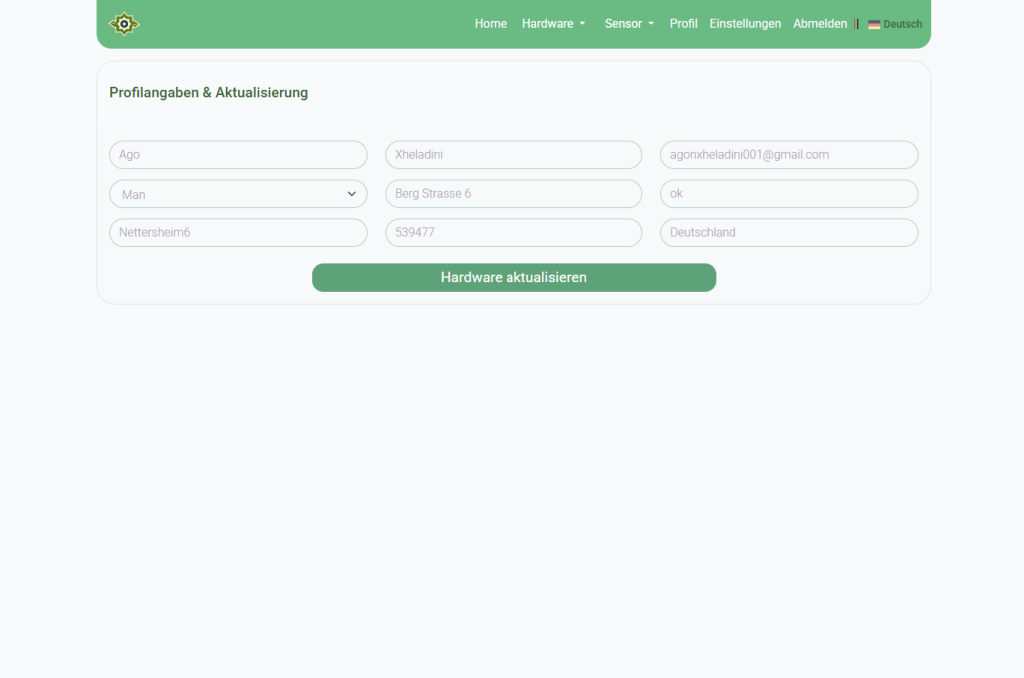Select the last name field showing Xheladini
Image resolution: width=1024 pixels, height=678 pixels.
pyautogui.click(x=513, y=155)
